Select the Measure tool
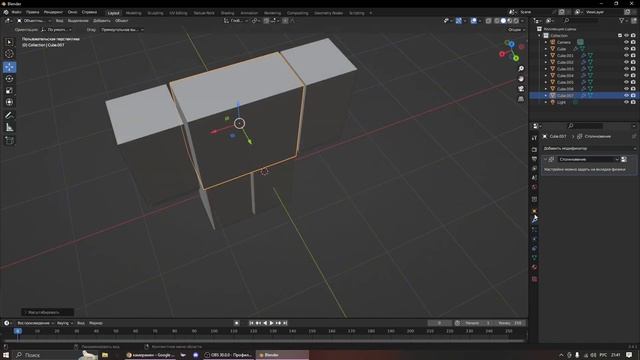This screenshot has width=640, height=360. 9,128
